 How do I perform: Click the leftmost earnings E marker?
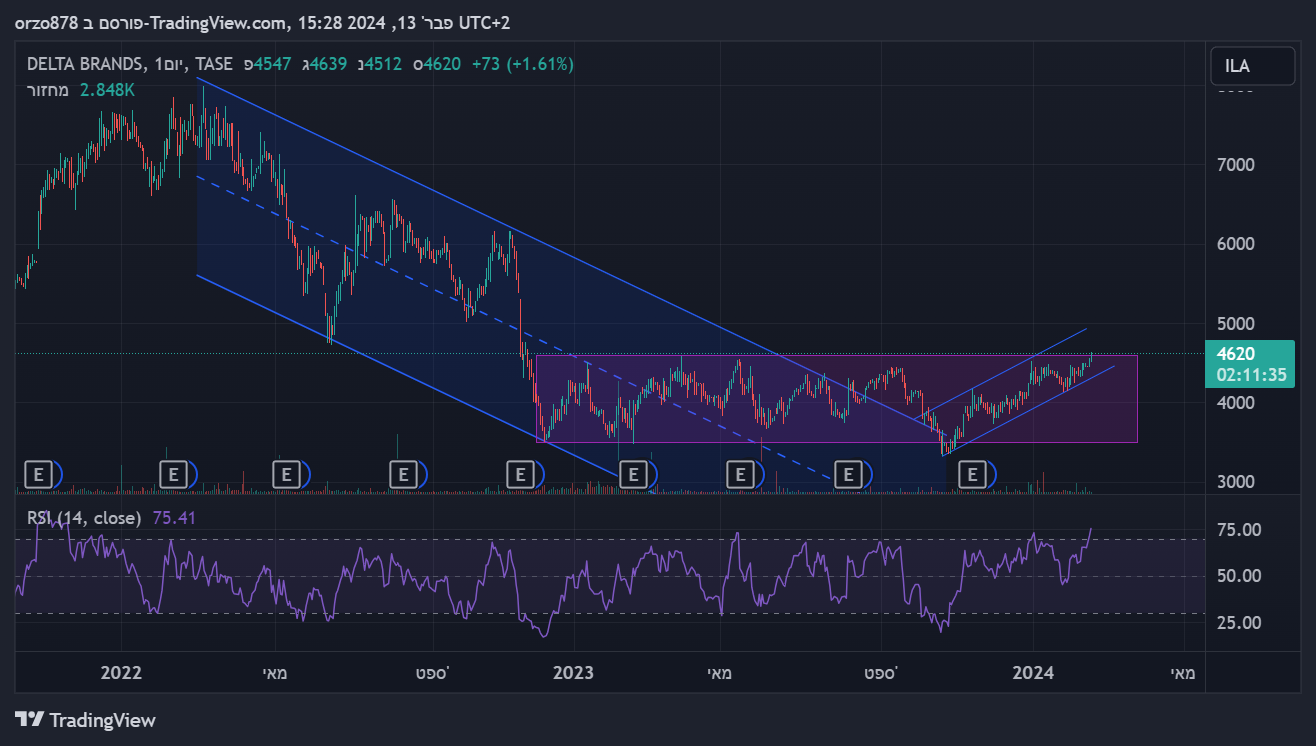[x=39, y=473]
